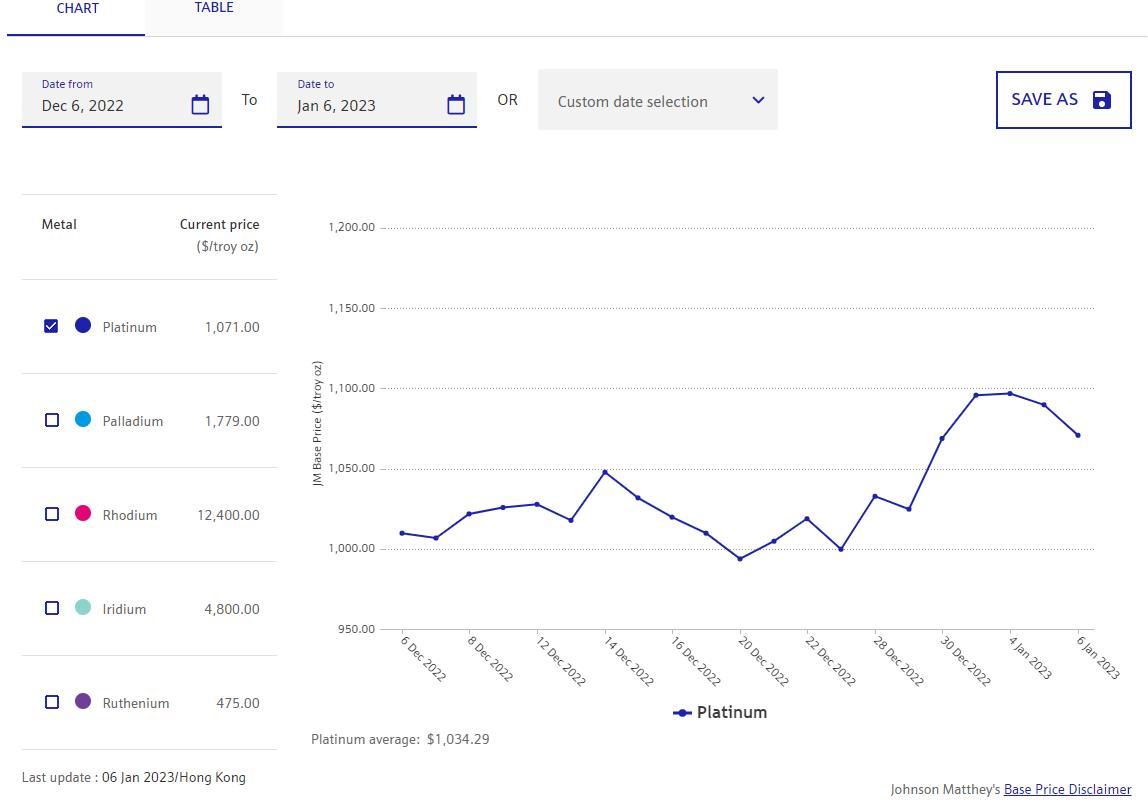Tick the Rhodium checkbox
Screen dimensions: 1148x807
(x=52, y=514)
